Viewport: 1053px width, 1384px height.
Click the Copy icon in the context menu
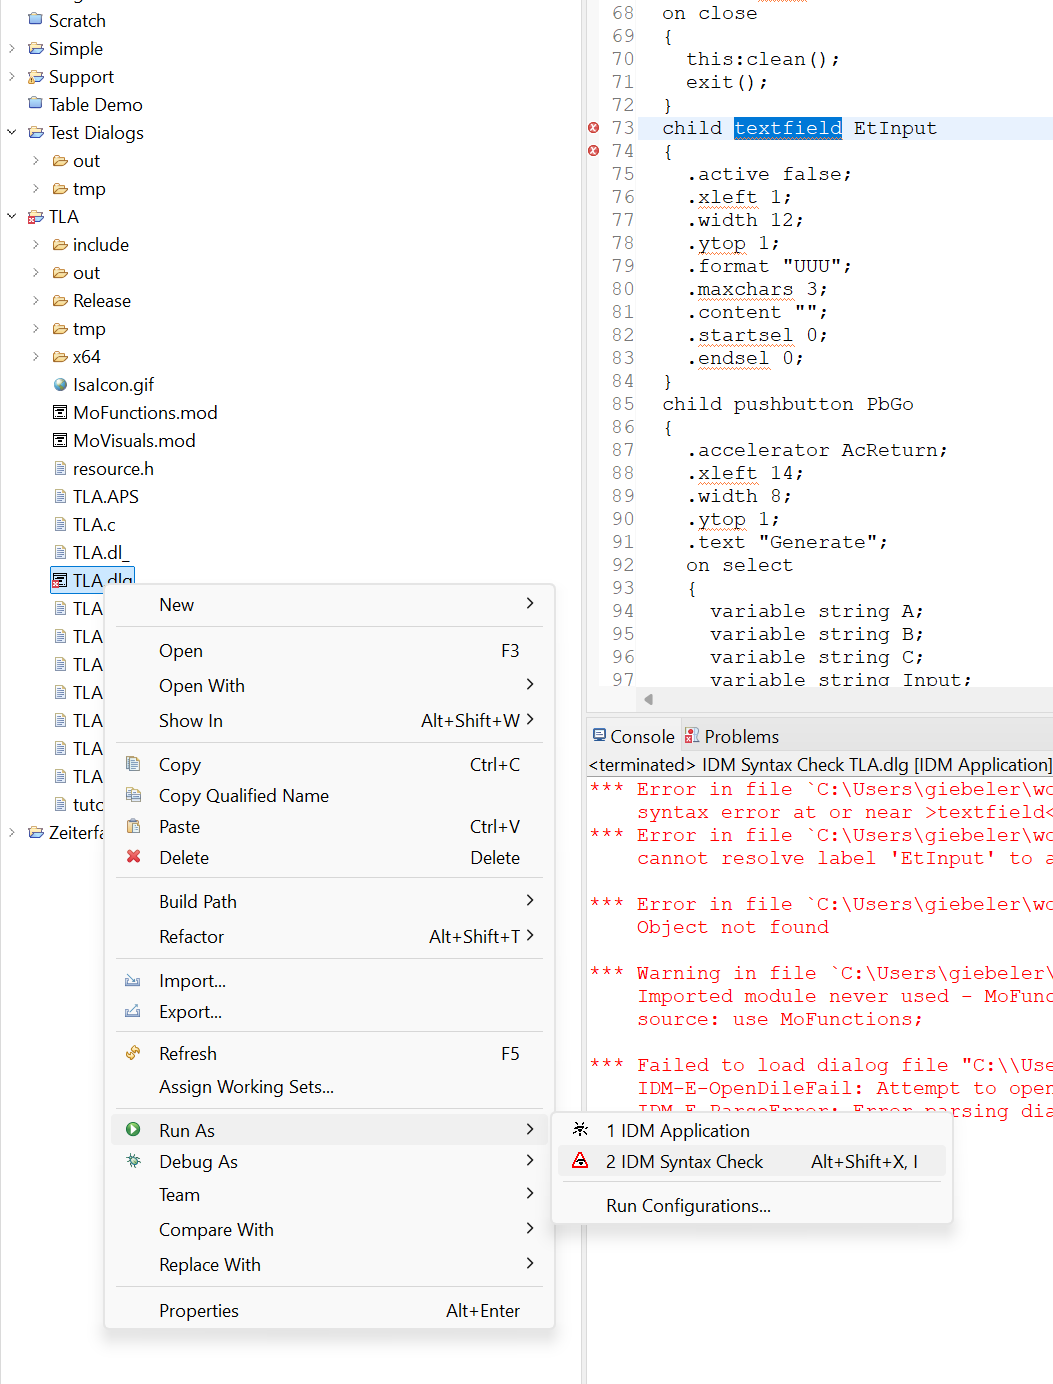click(134, 763)
